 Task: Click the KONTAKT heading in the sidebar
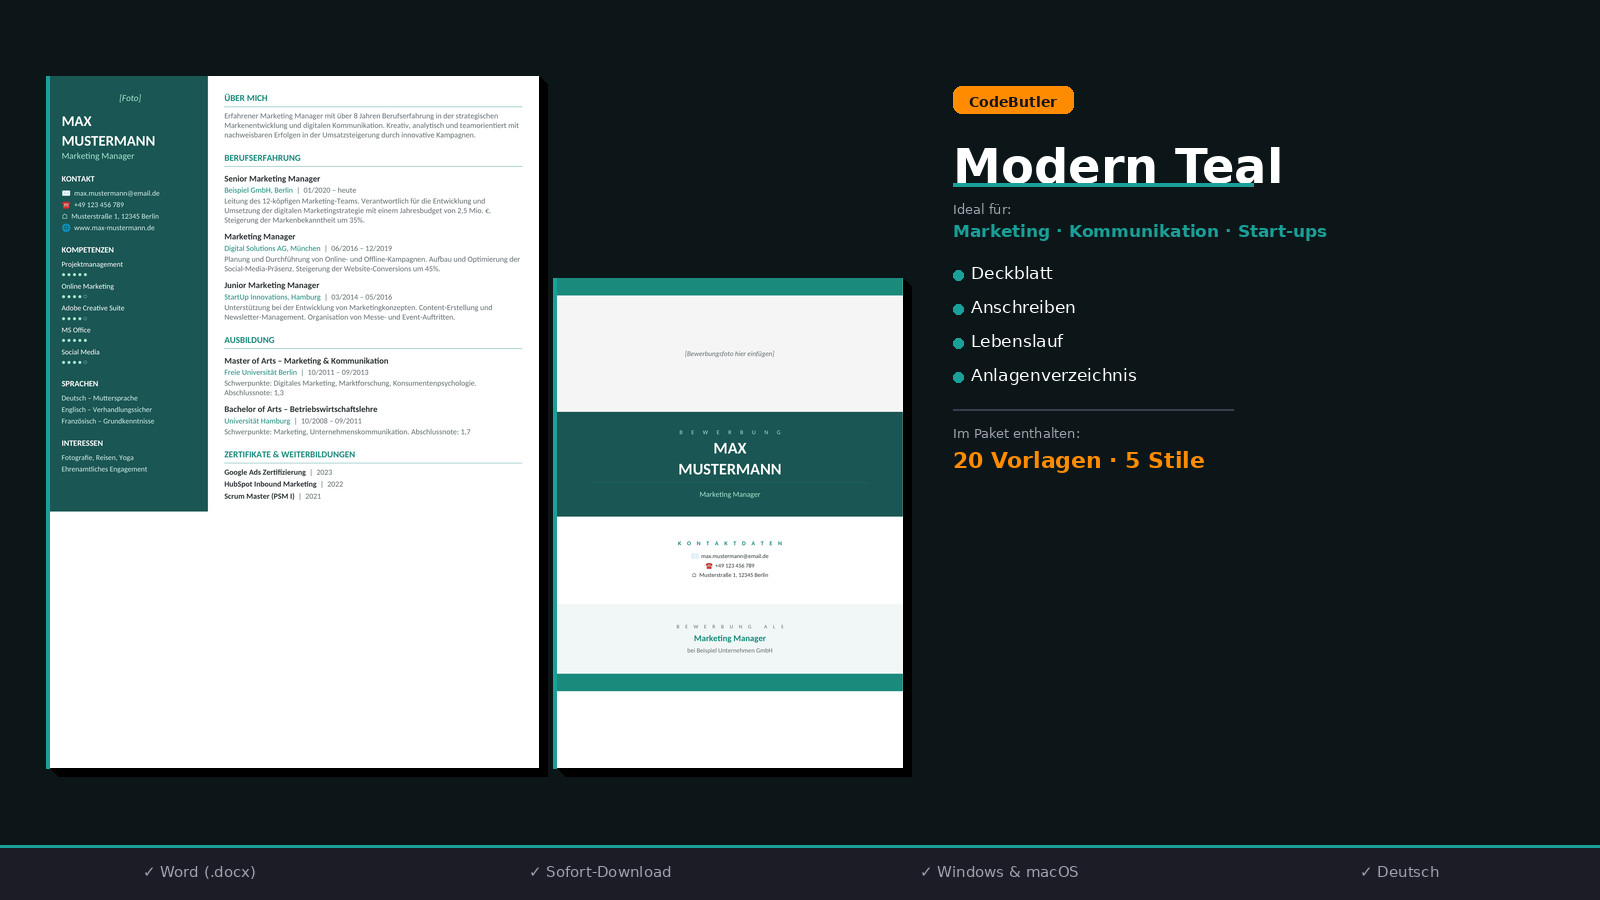tap(78, 179)
